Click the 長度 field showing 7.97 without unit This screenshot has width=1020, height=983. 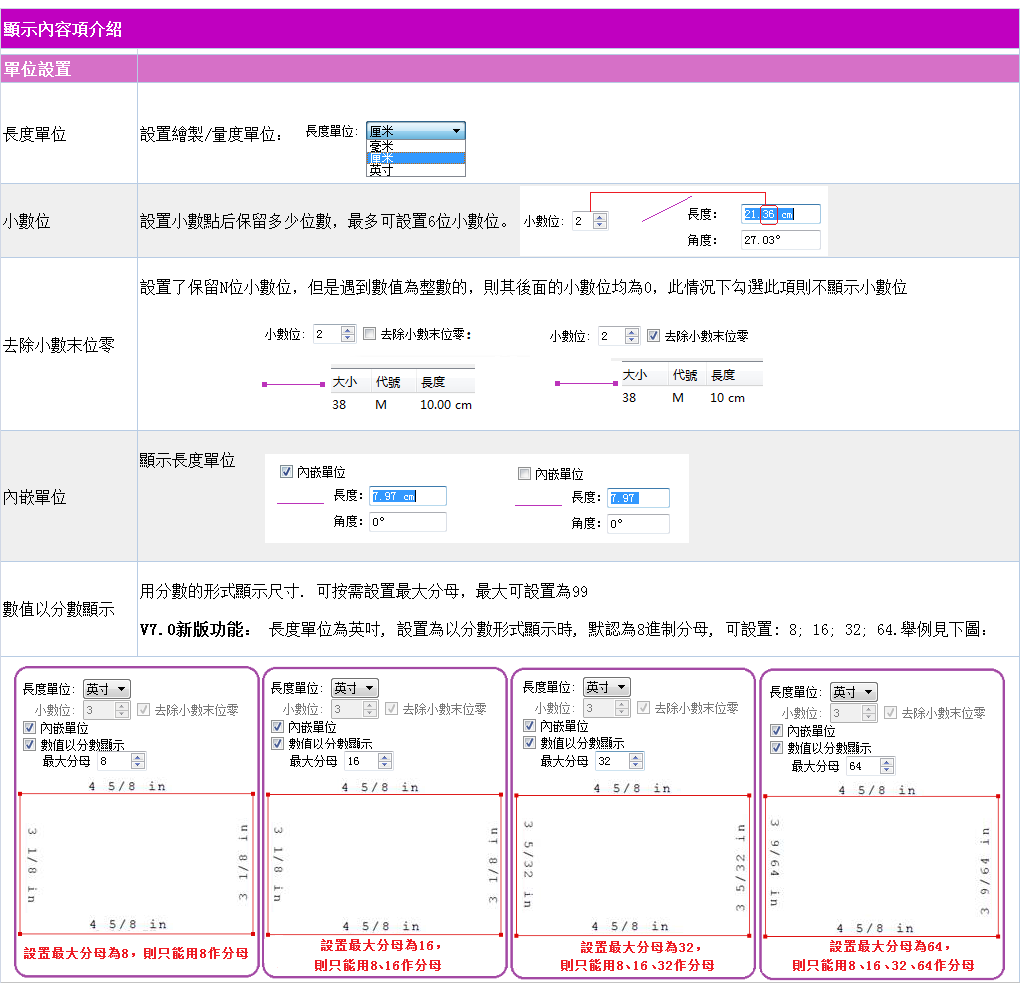638,498
